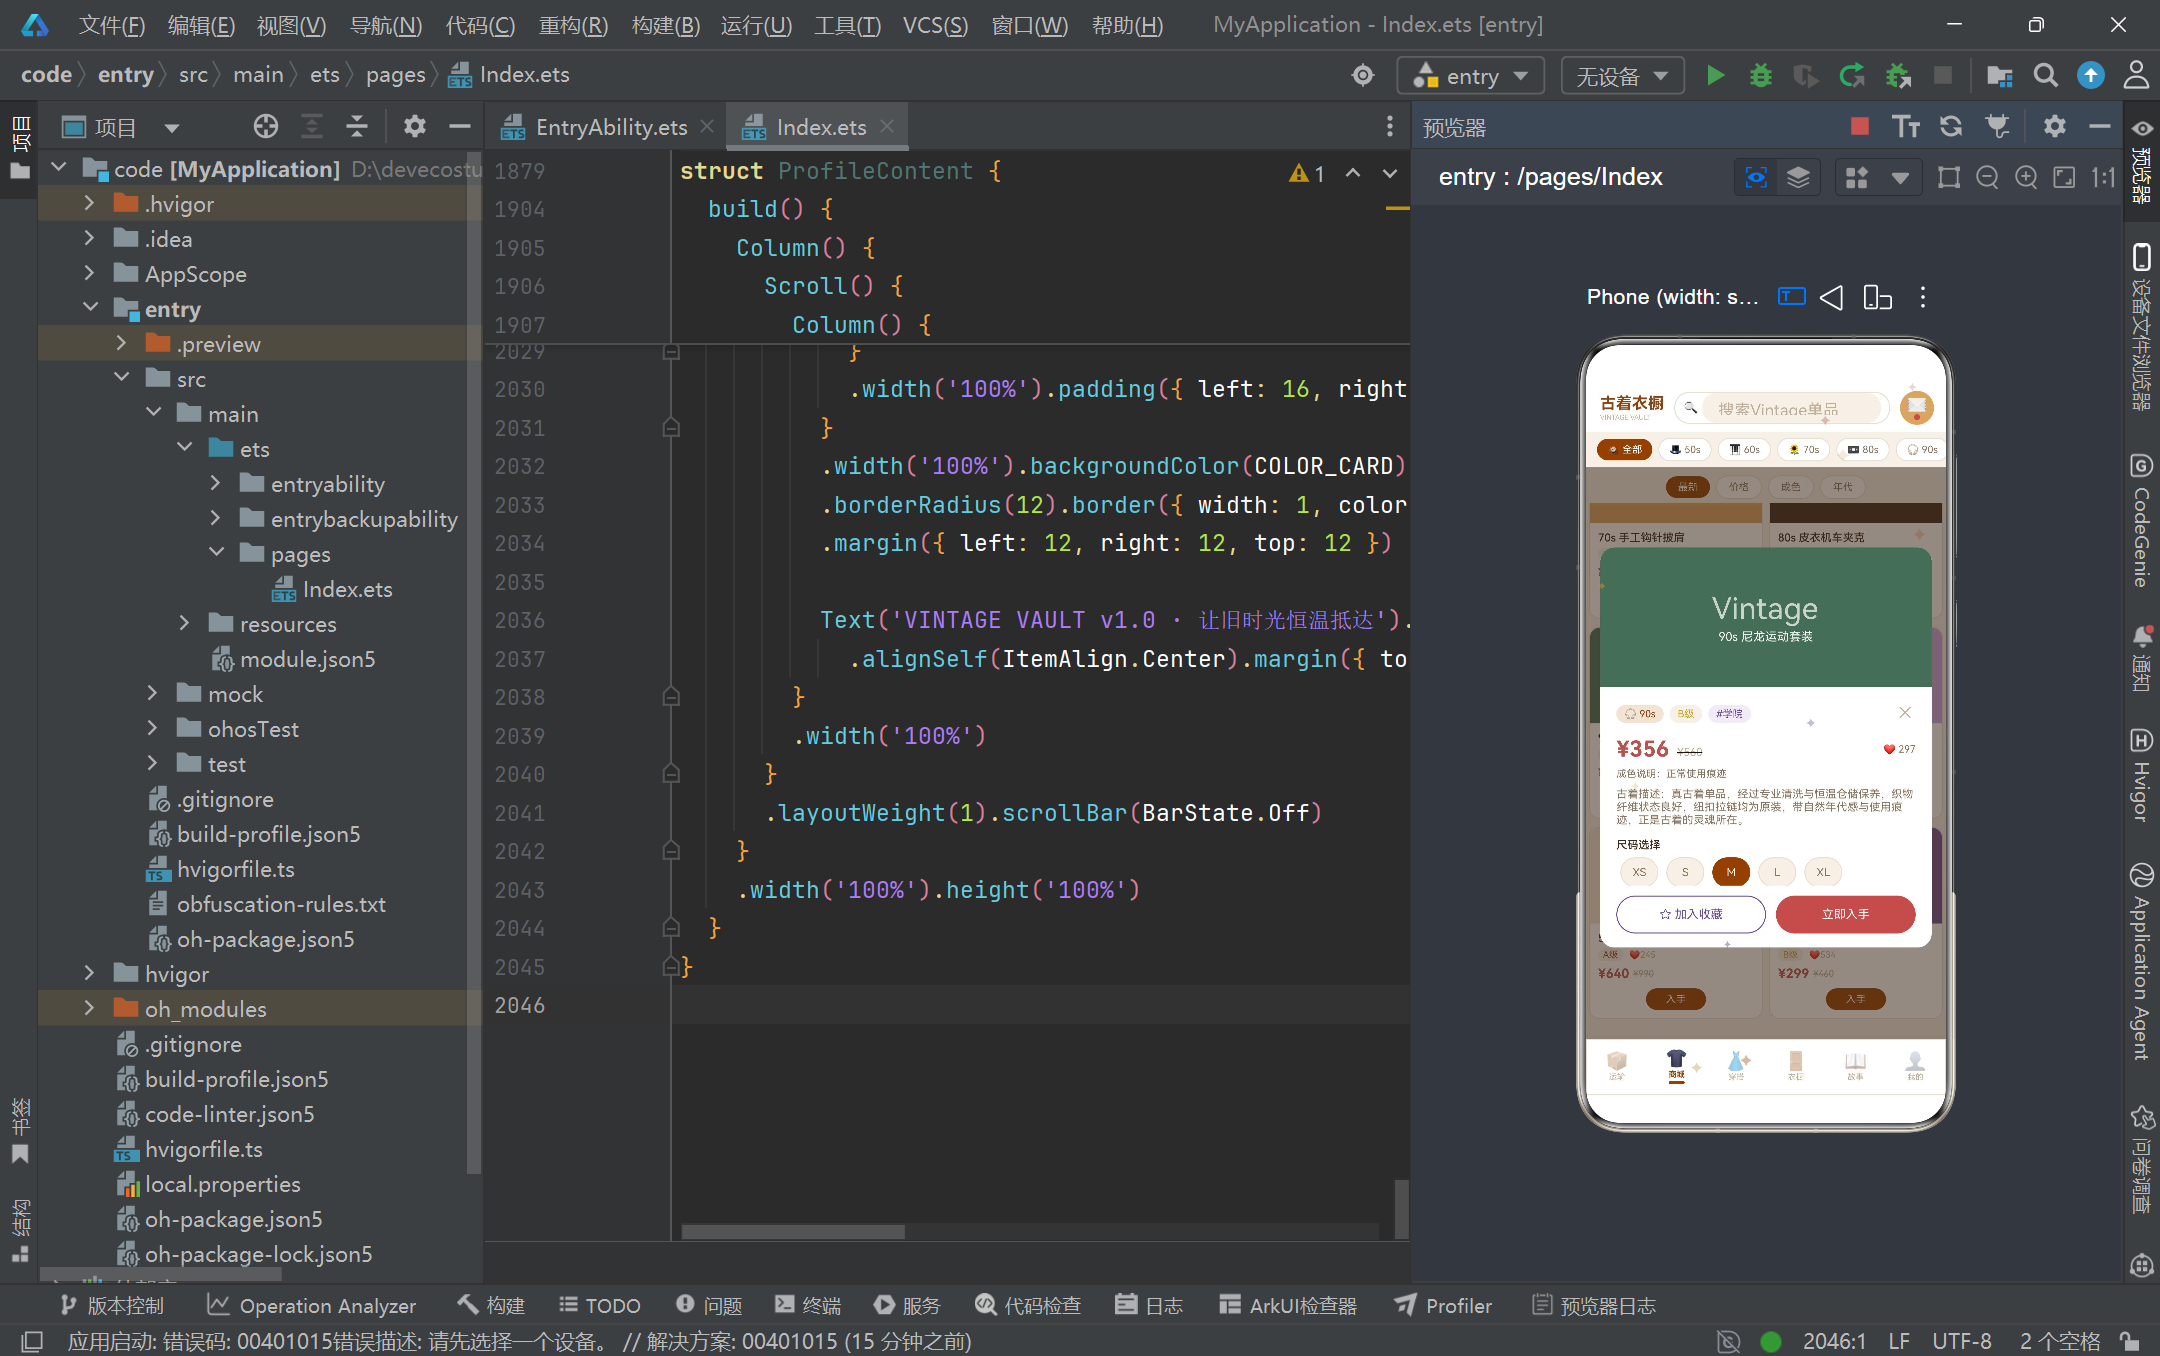2160x1356 pixels.
Task: Expand the .hvigor folder
Action: (89, 204)
